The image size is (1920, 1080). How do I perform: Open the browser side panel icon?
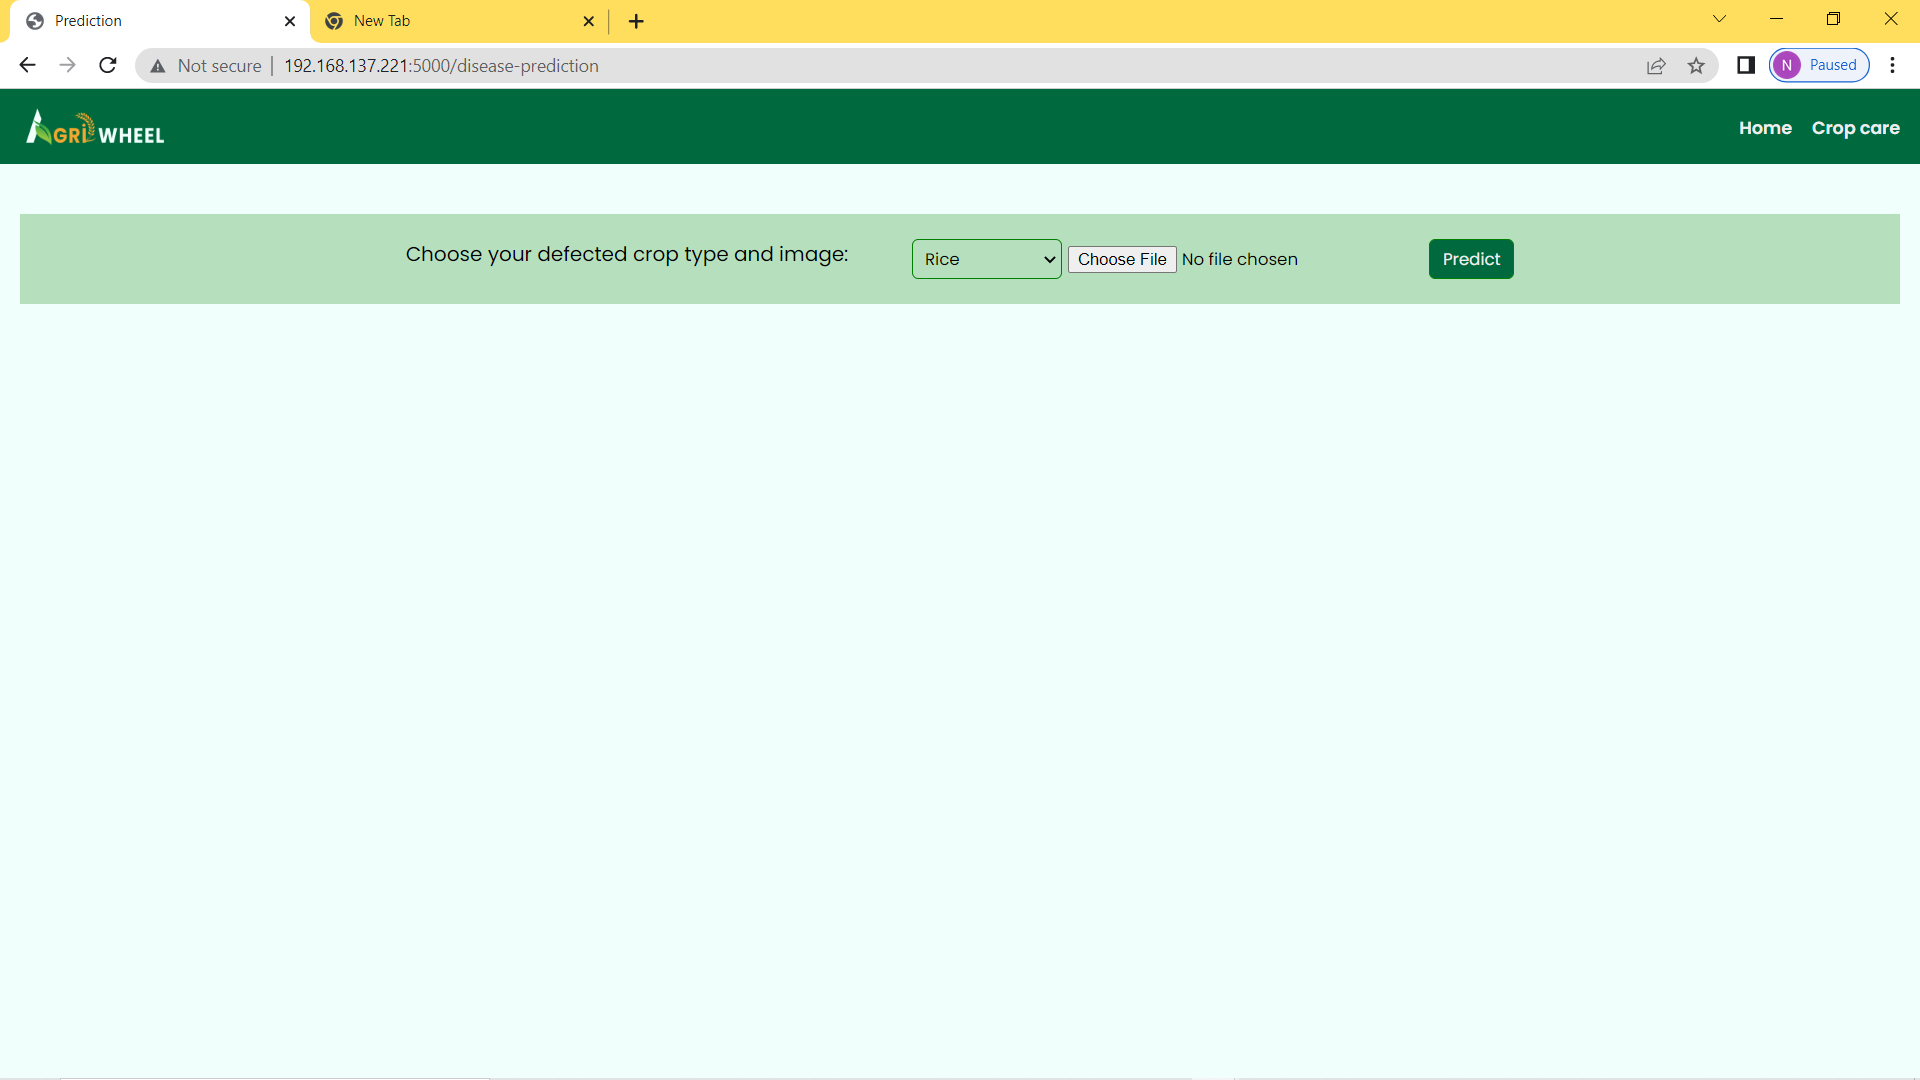click(1746, 65)
